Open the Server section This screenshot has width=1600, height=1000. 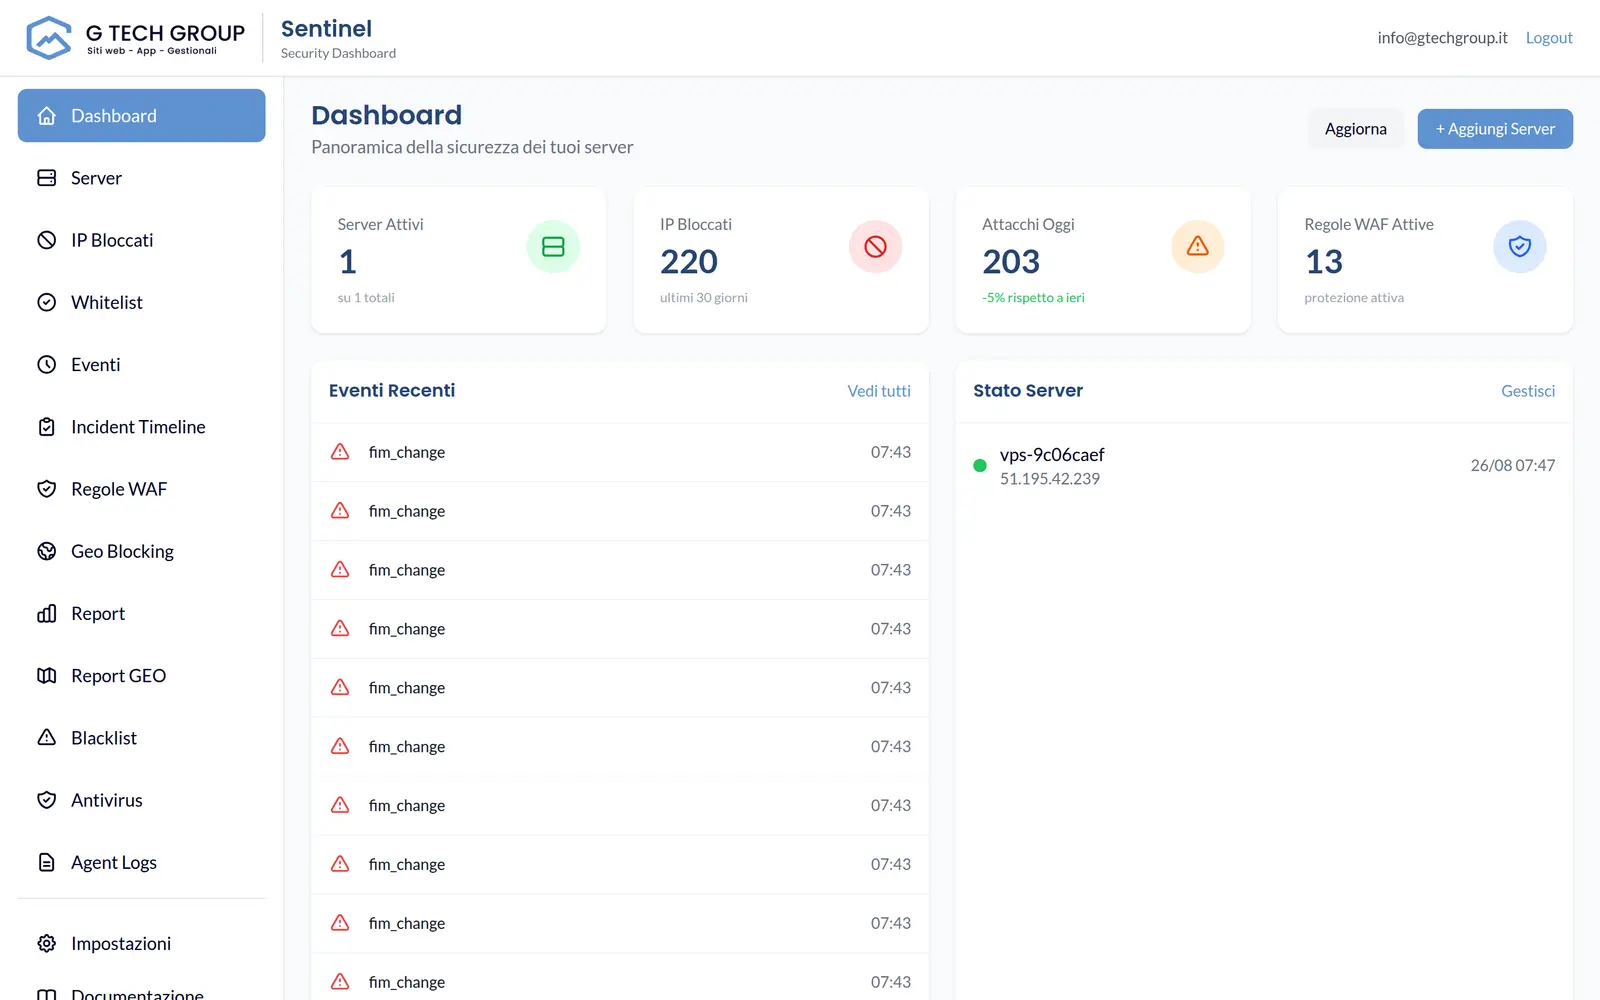pos(141,178)
